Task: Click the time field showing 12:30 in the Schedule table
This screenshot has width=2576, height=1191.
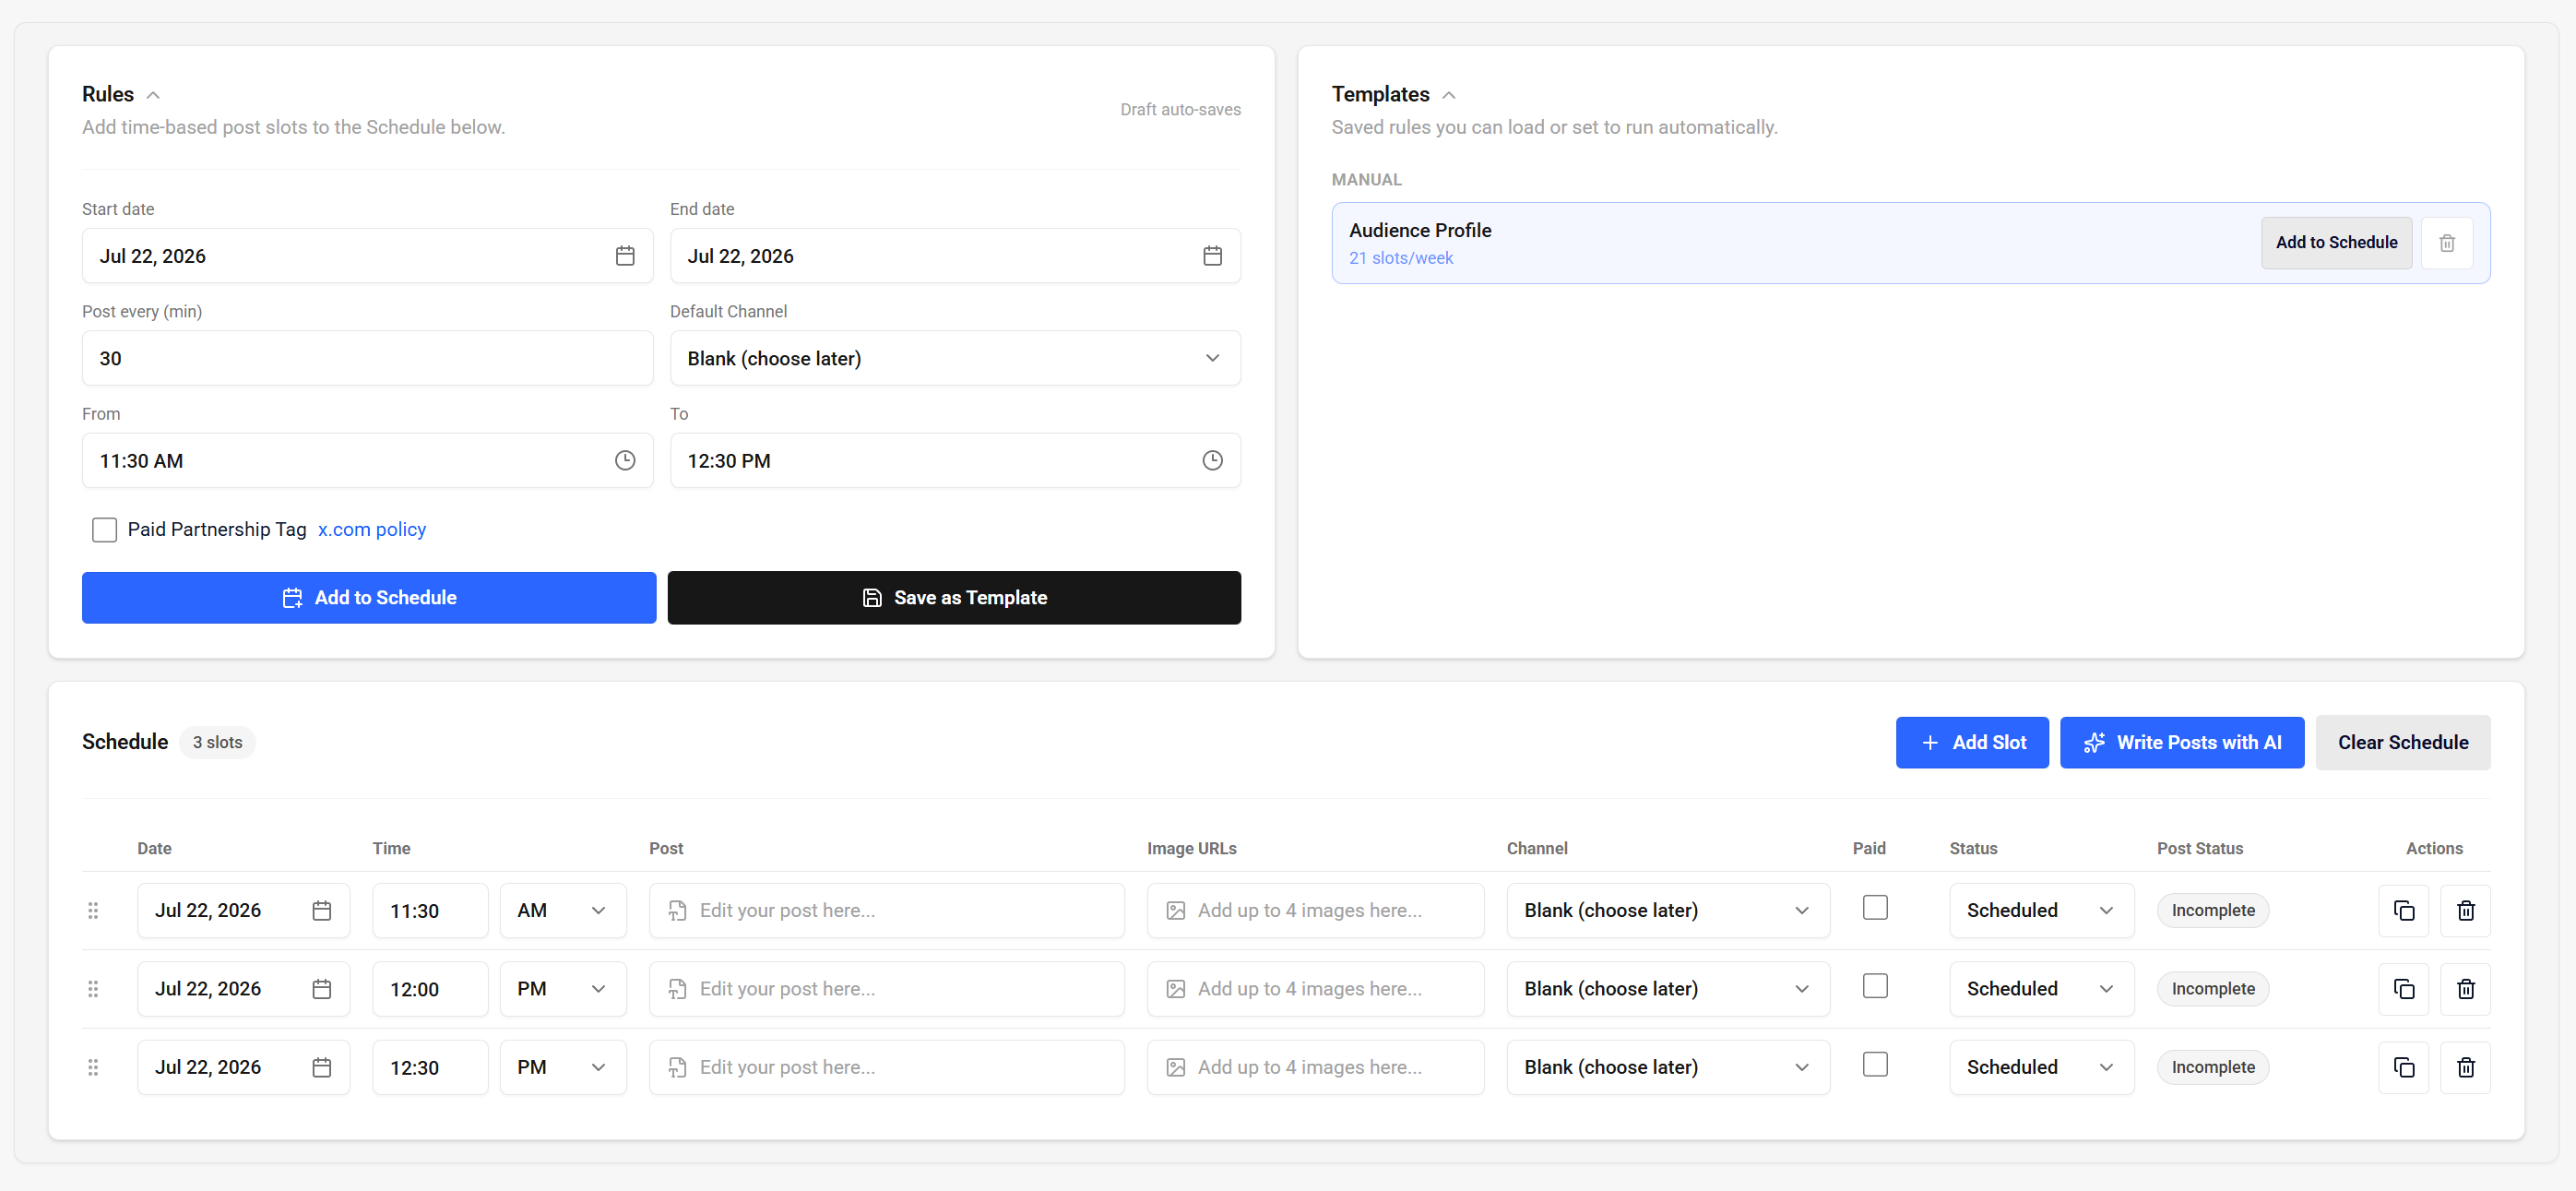Action: [430, 1068]
